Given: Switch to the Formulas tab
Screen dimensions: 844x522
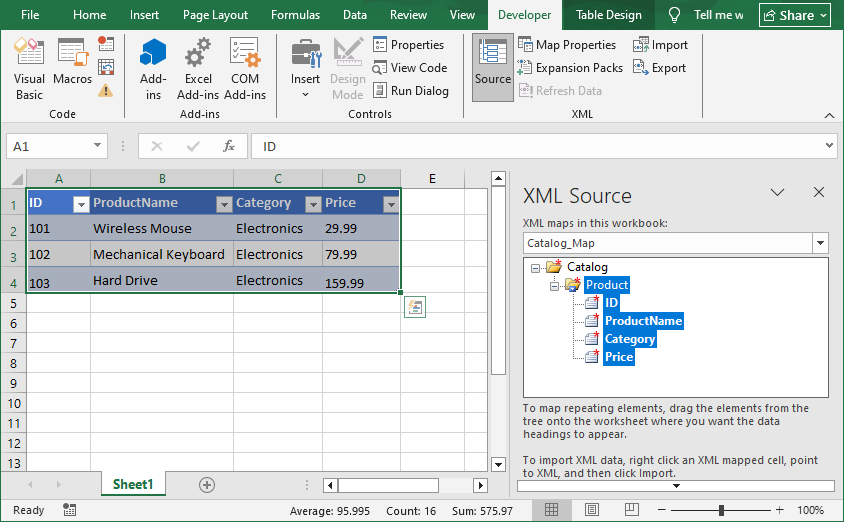Looking at the screenshot, I should [x=296, y=15].
